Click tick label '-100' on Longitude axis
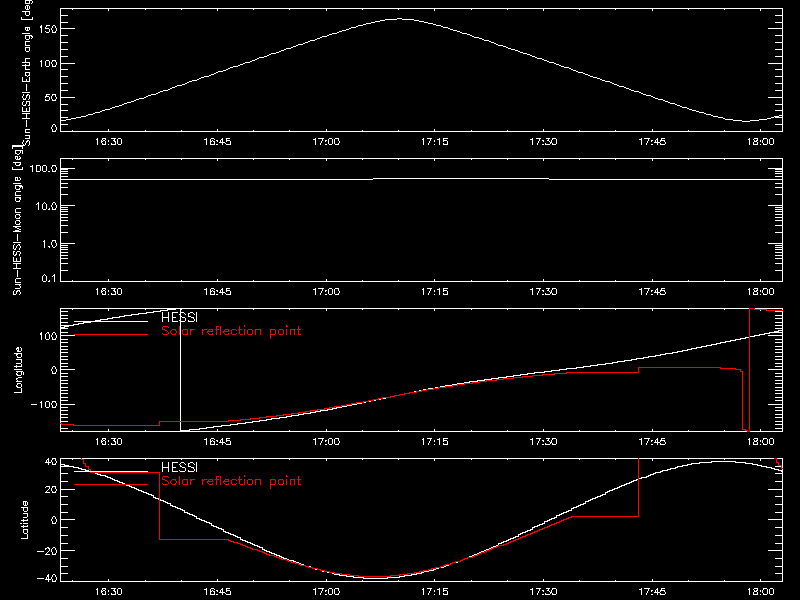The image size is (800, 600). [44, 404]
